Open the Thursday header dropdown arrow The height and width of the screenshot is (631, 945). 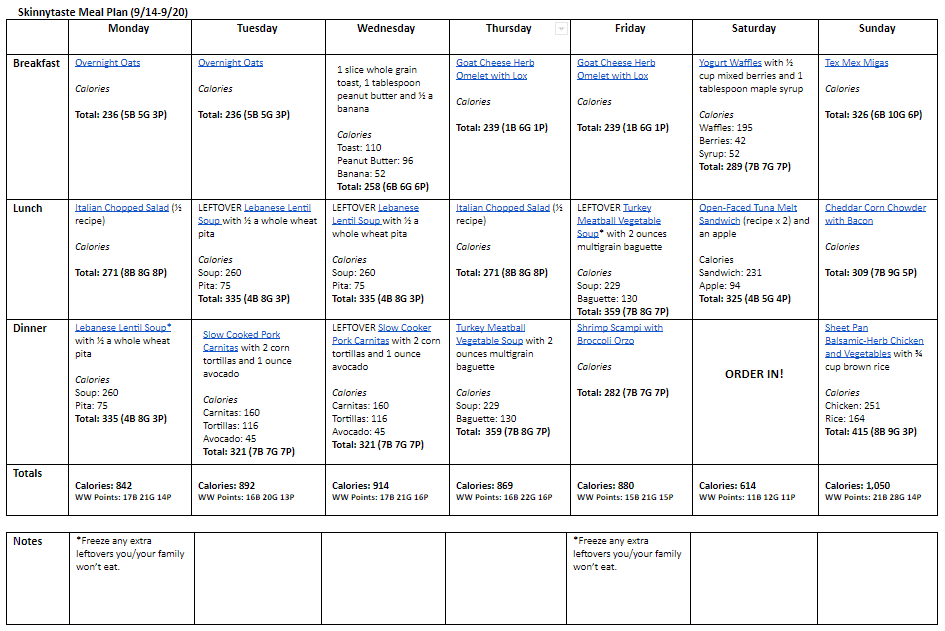[561, 29]
